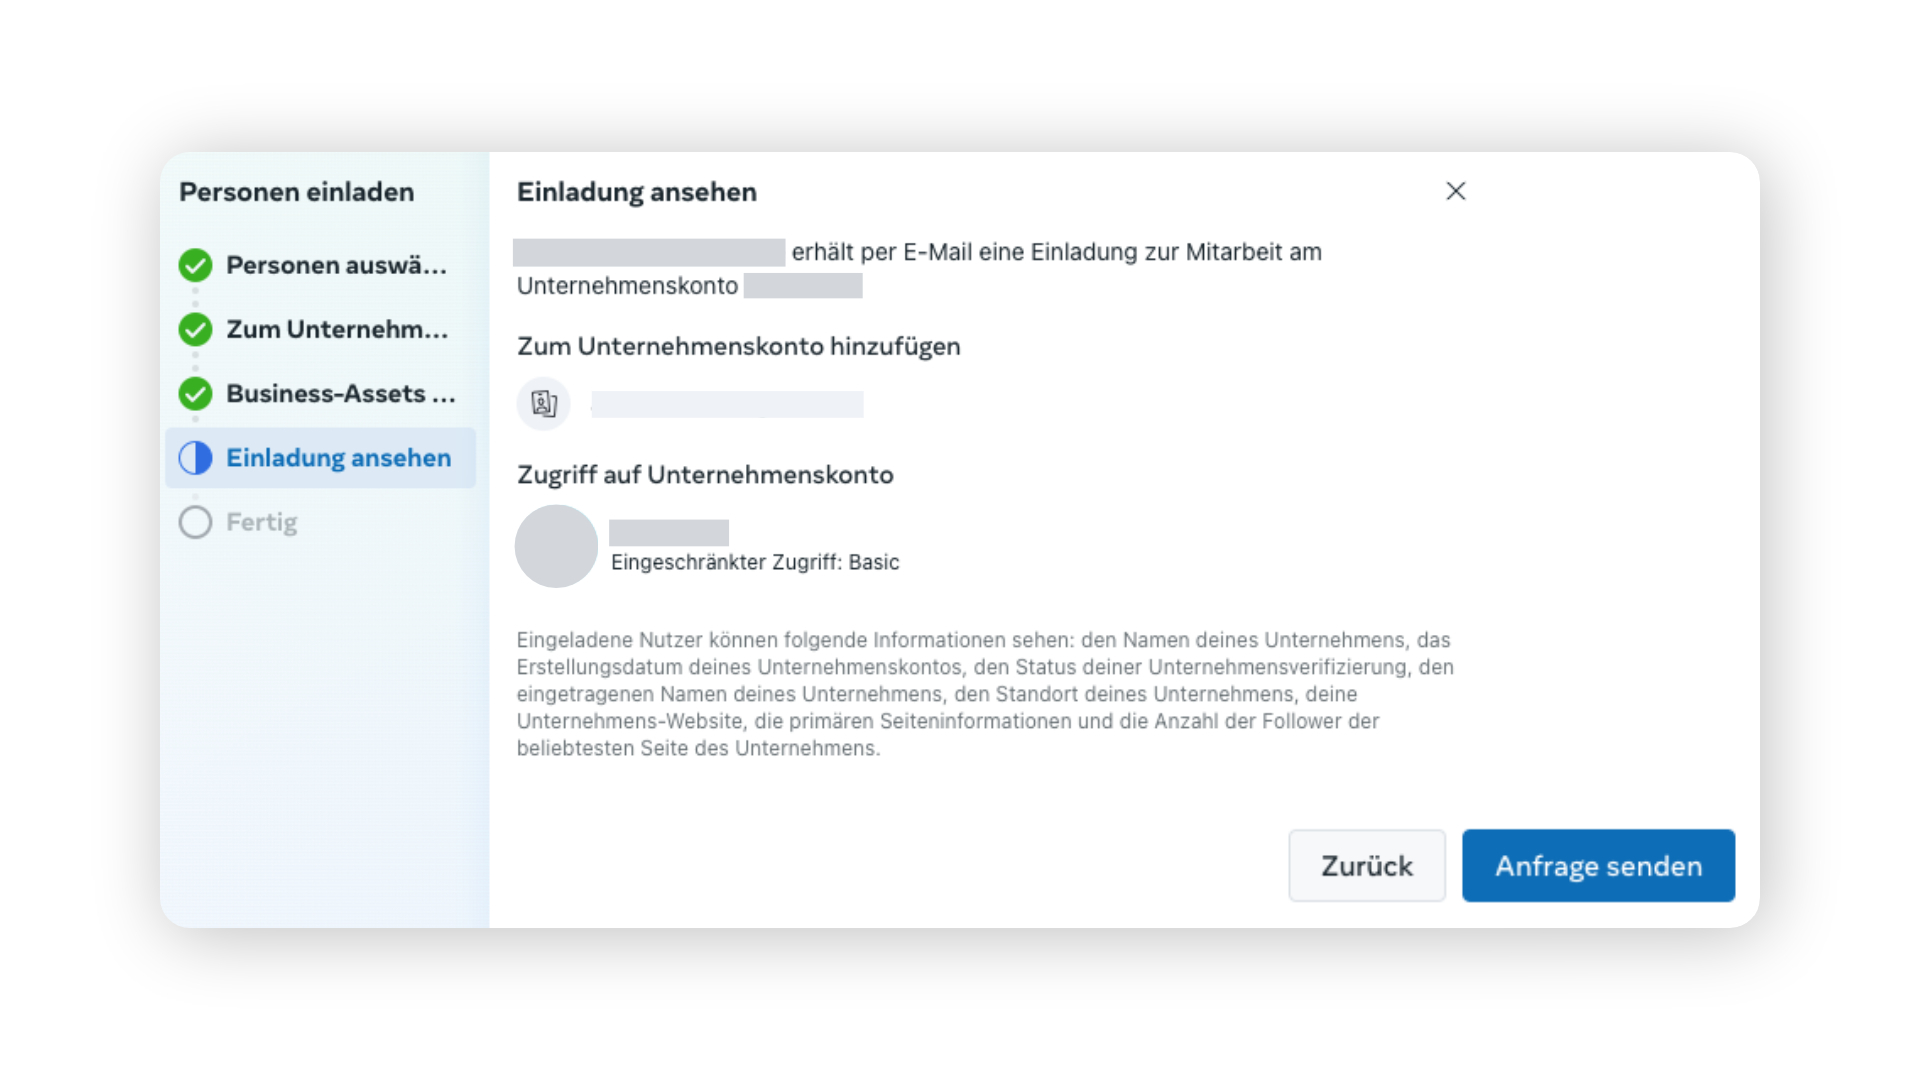The width and height of the screenshot is (1920, 1080).
Task: Click green checkmark beside Personen auswä...
Action: 195,265
